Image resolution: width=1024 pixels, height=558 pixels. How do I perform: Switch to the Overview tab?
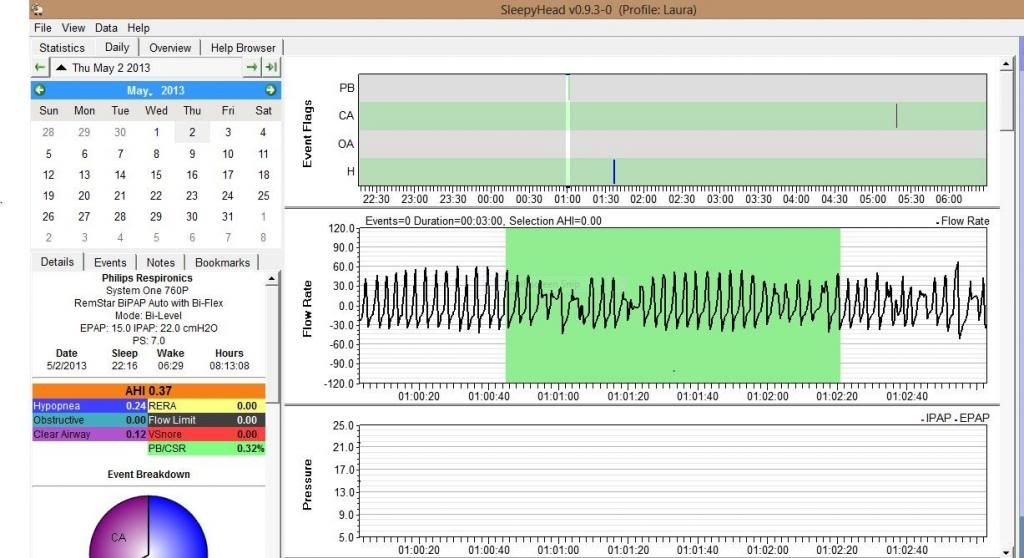click(170, 48)
